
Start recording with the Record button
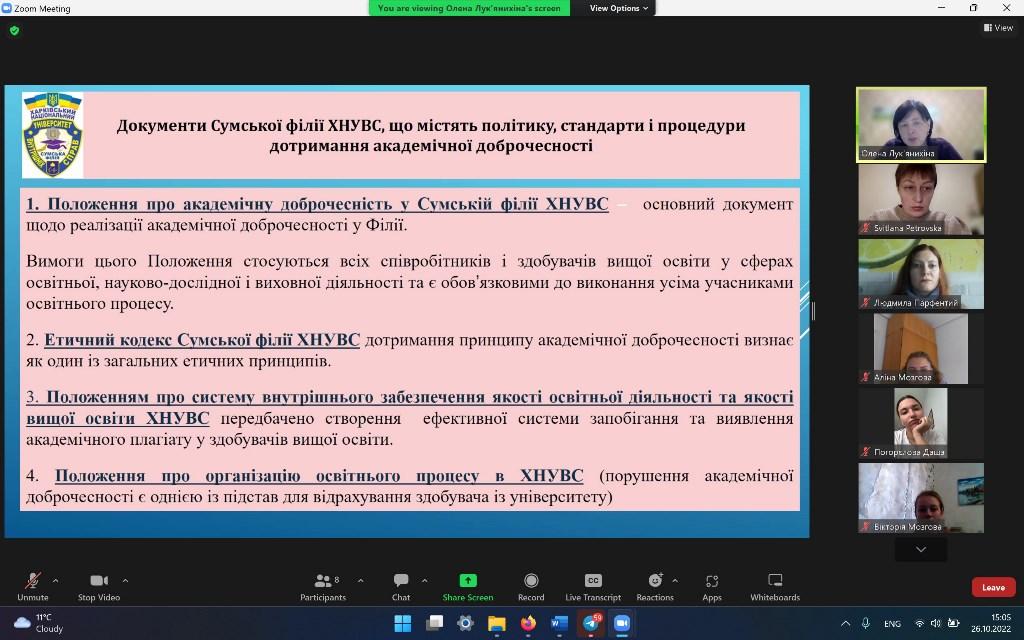pos(531,586)
